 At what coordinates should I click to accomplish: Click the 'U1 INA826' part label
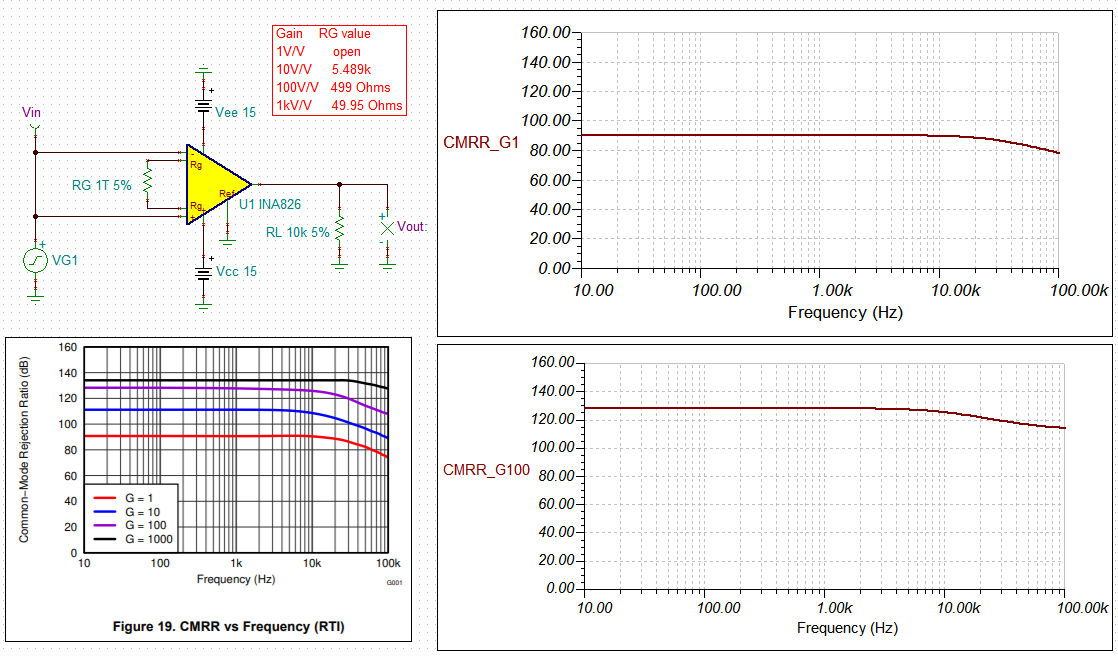(x=270, y=205)
